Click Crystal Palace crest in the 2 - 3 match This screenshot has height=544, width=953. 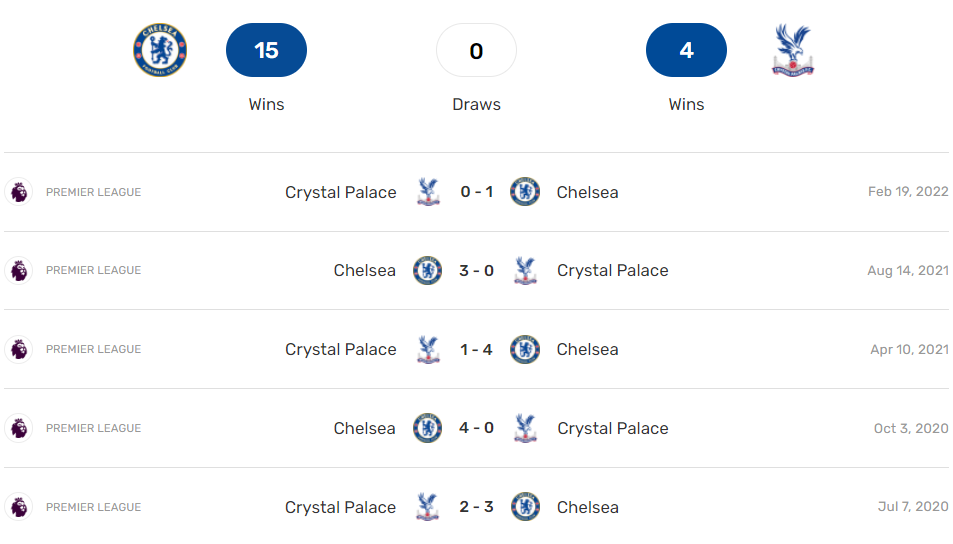pos(428,507)
